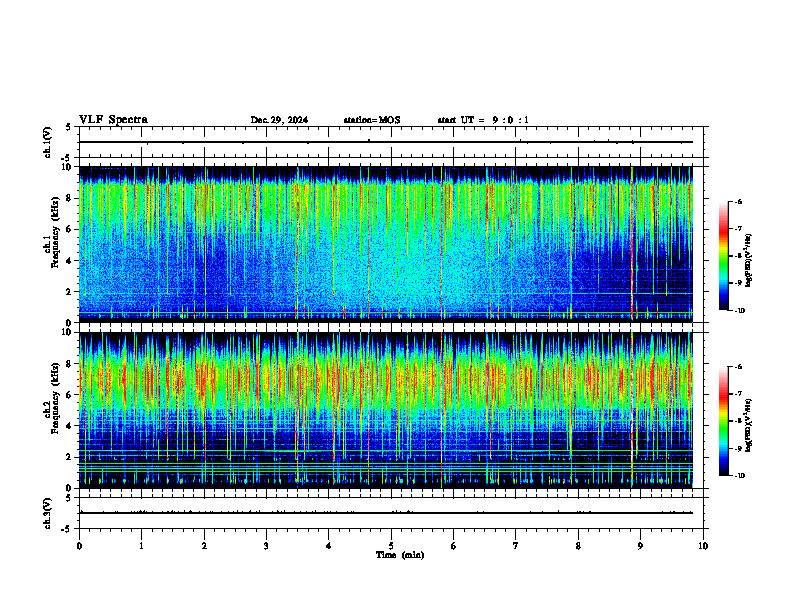Click the time axis tick label "6"

tap(454, 546)
